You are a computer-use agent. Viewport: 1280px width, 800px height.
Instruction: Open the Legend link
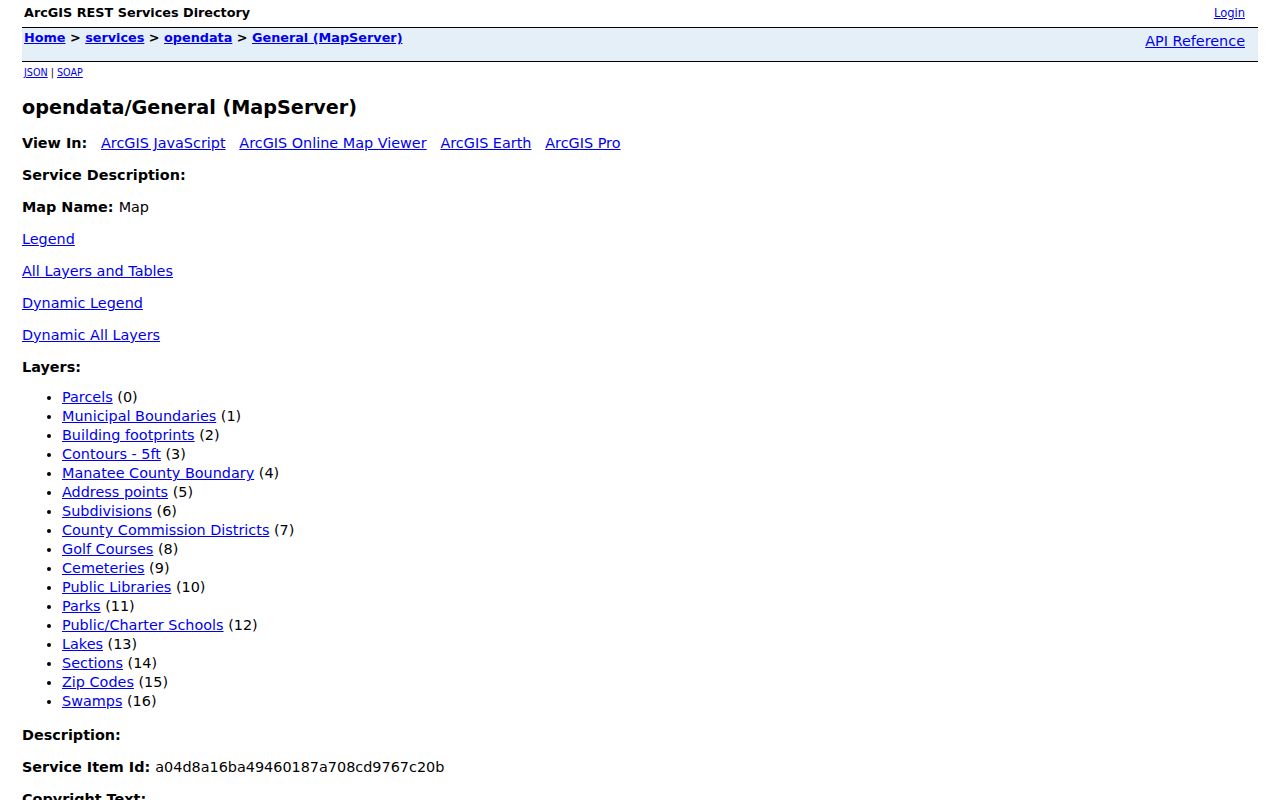[x=48, y=239]
